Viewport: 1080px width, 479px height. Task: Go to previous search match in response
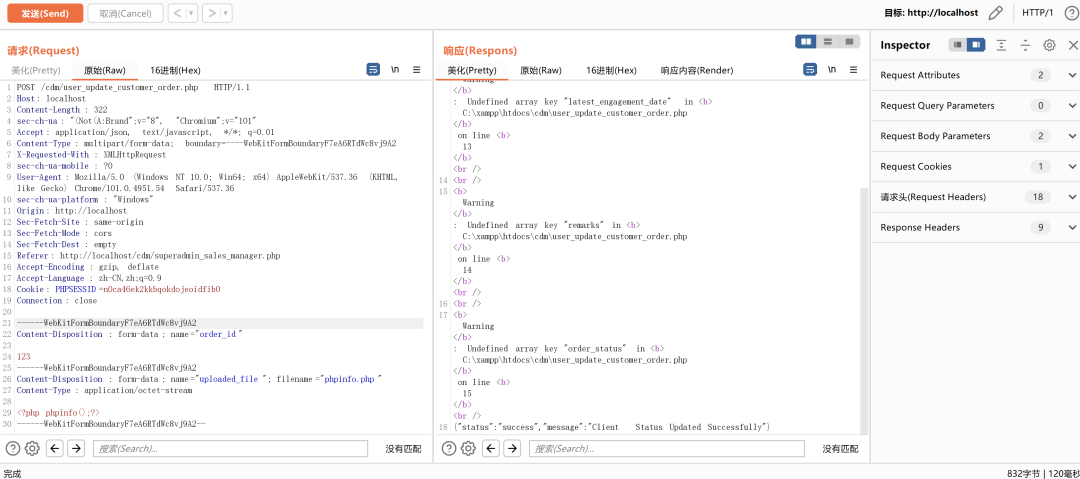coord(491,449)
